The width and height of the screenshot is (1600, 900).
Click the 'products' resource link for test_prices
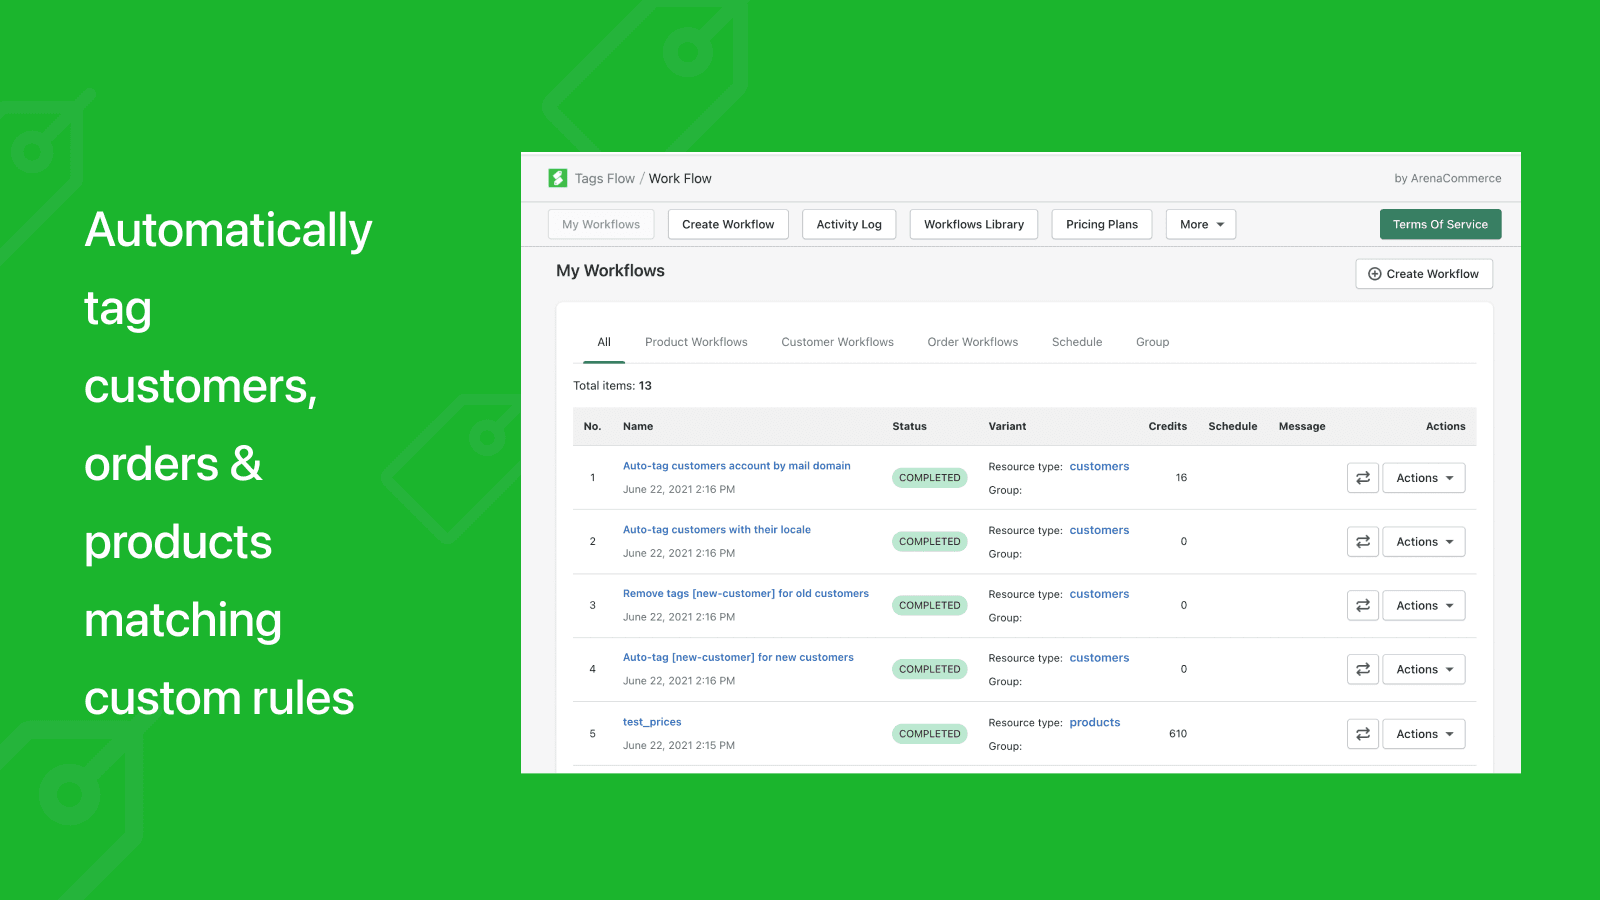point(1094,722)
